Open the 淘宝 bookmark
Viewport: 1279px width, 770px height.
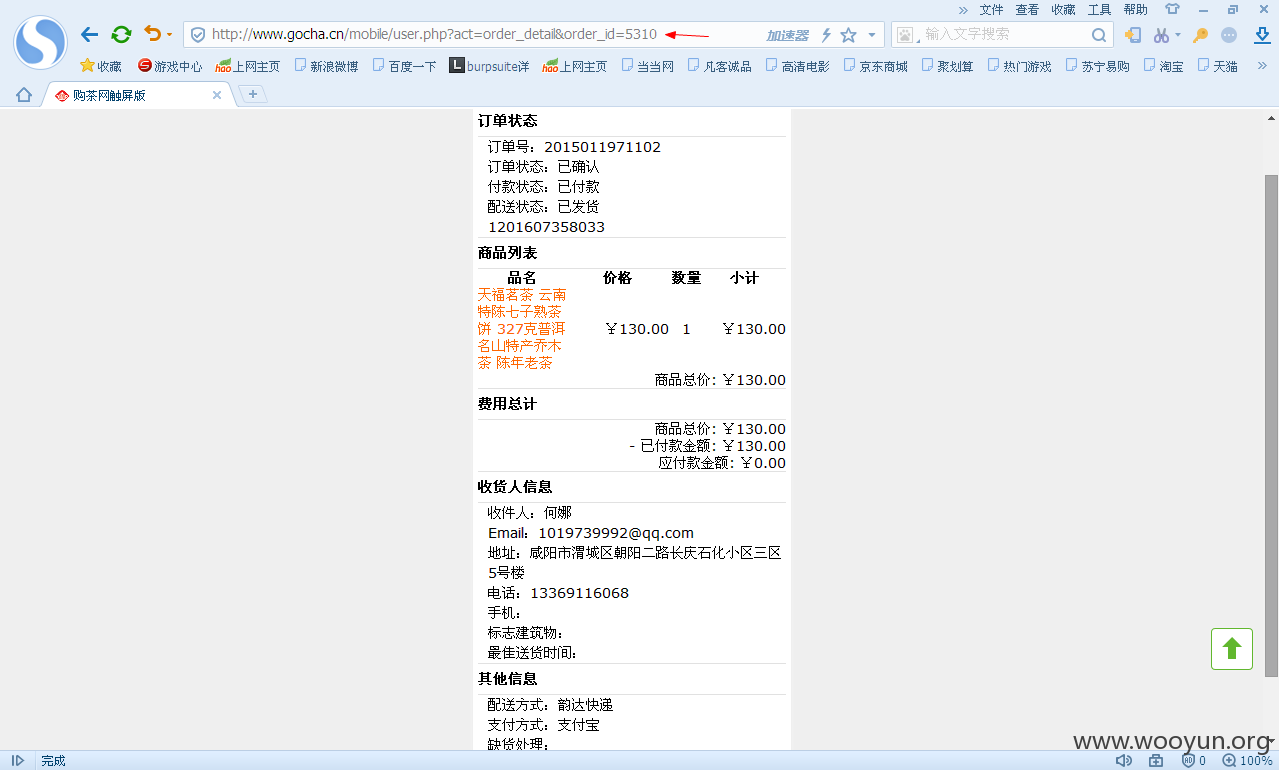[x=1164, y=66]
